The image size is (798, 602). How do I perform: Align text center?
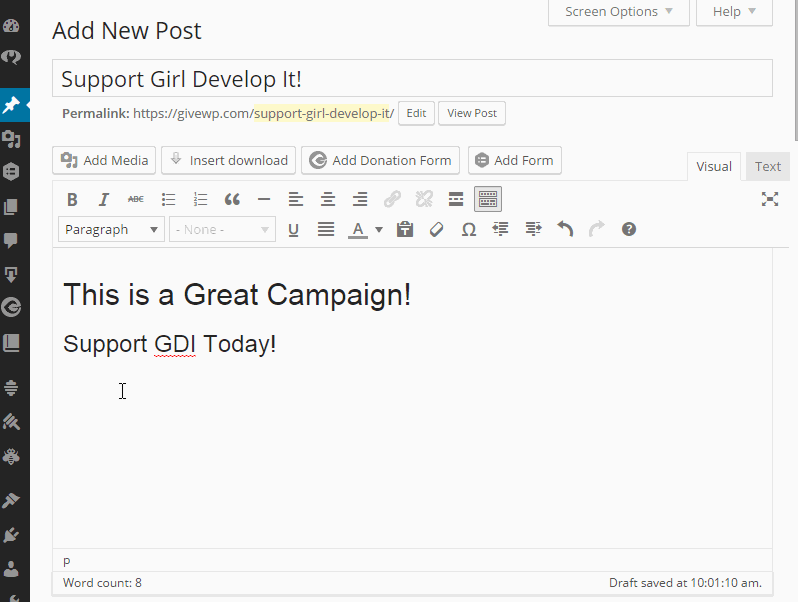[x=328, y=199]
